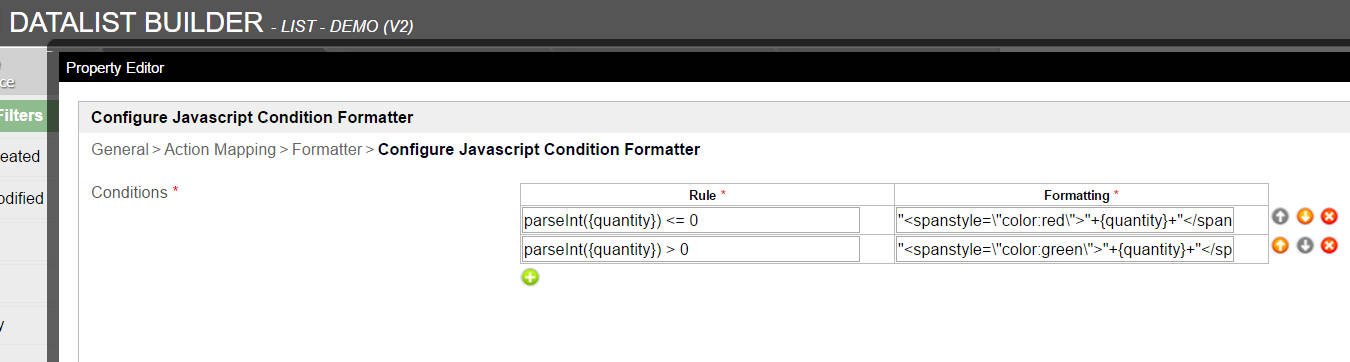Edit the rule field 'parseInt({quantity}) <= 0'
Image resolution: width=1350 pixels, height=362 pixels.
[x=691, y=220]
